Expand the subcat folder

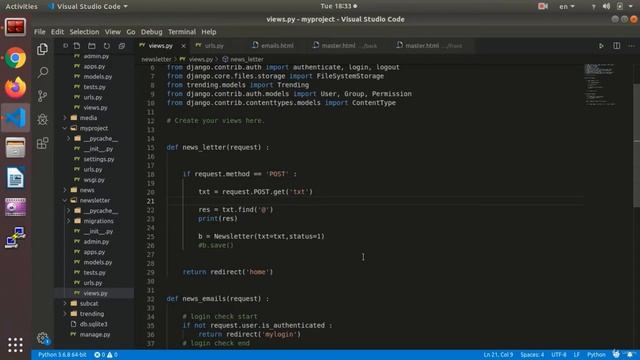click(89, 303)
